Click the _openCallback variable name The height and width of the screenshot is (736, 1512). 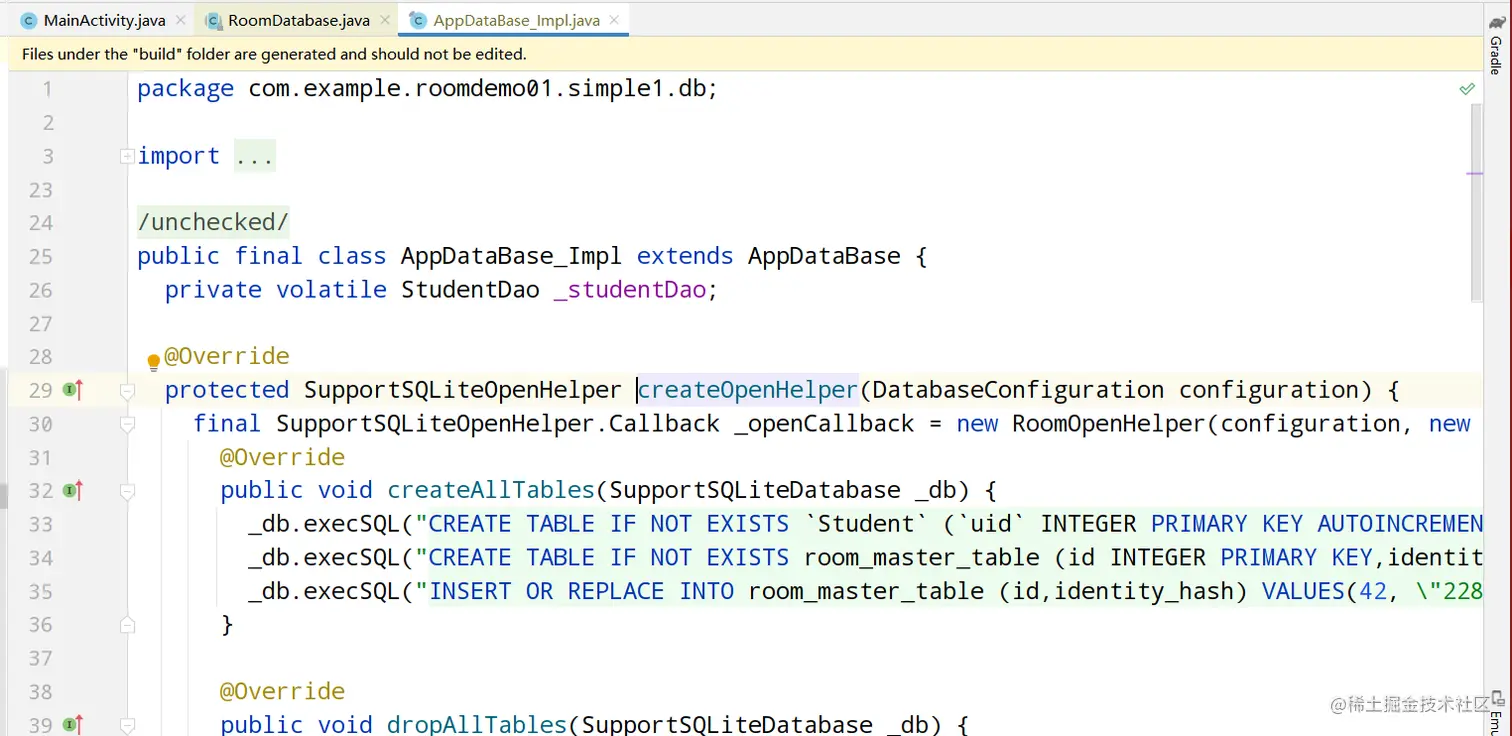pyautogui.click(x=824, y=424)
